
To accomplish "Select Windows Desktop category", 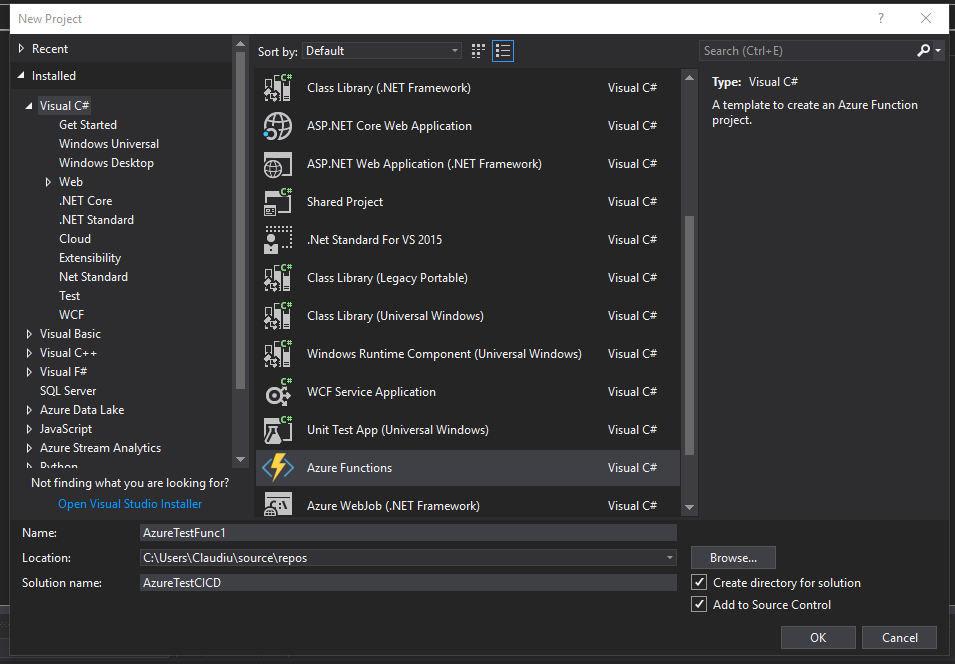I will click(106, 163).
